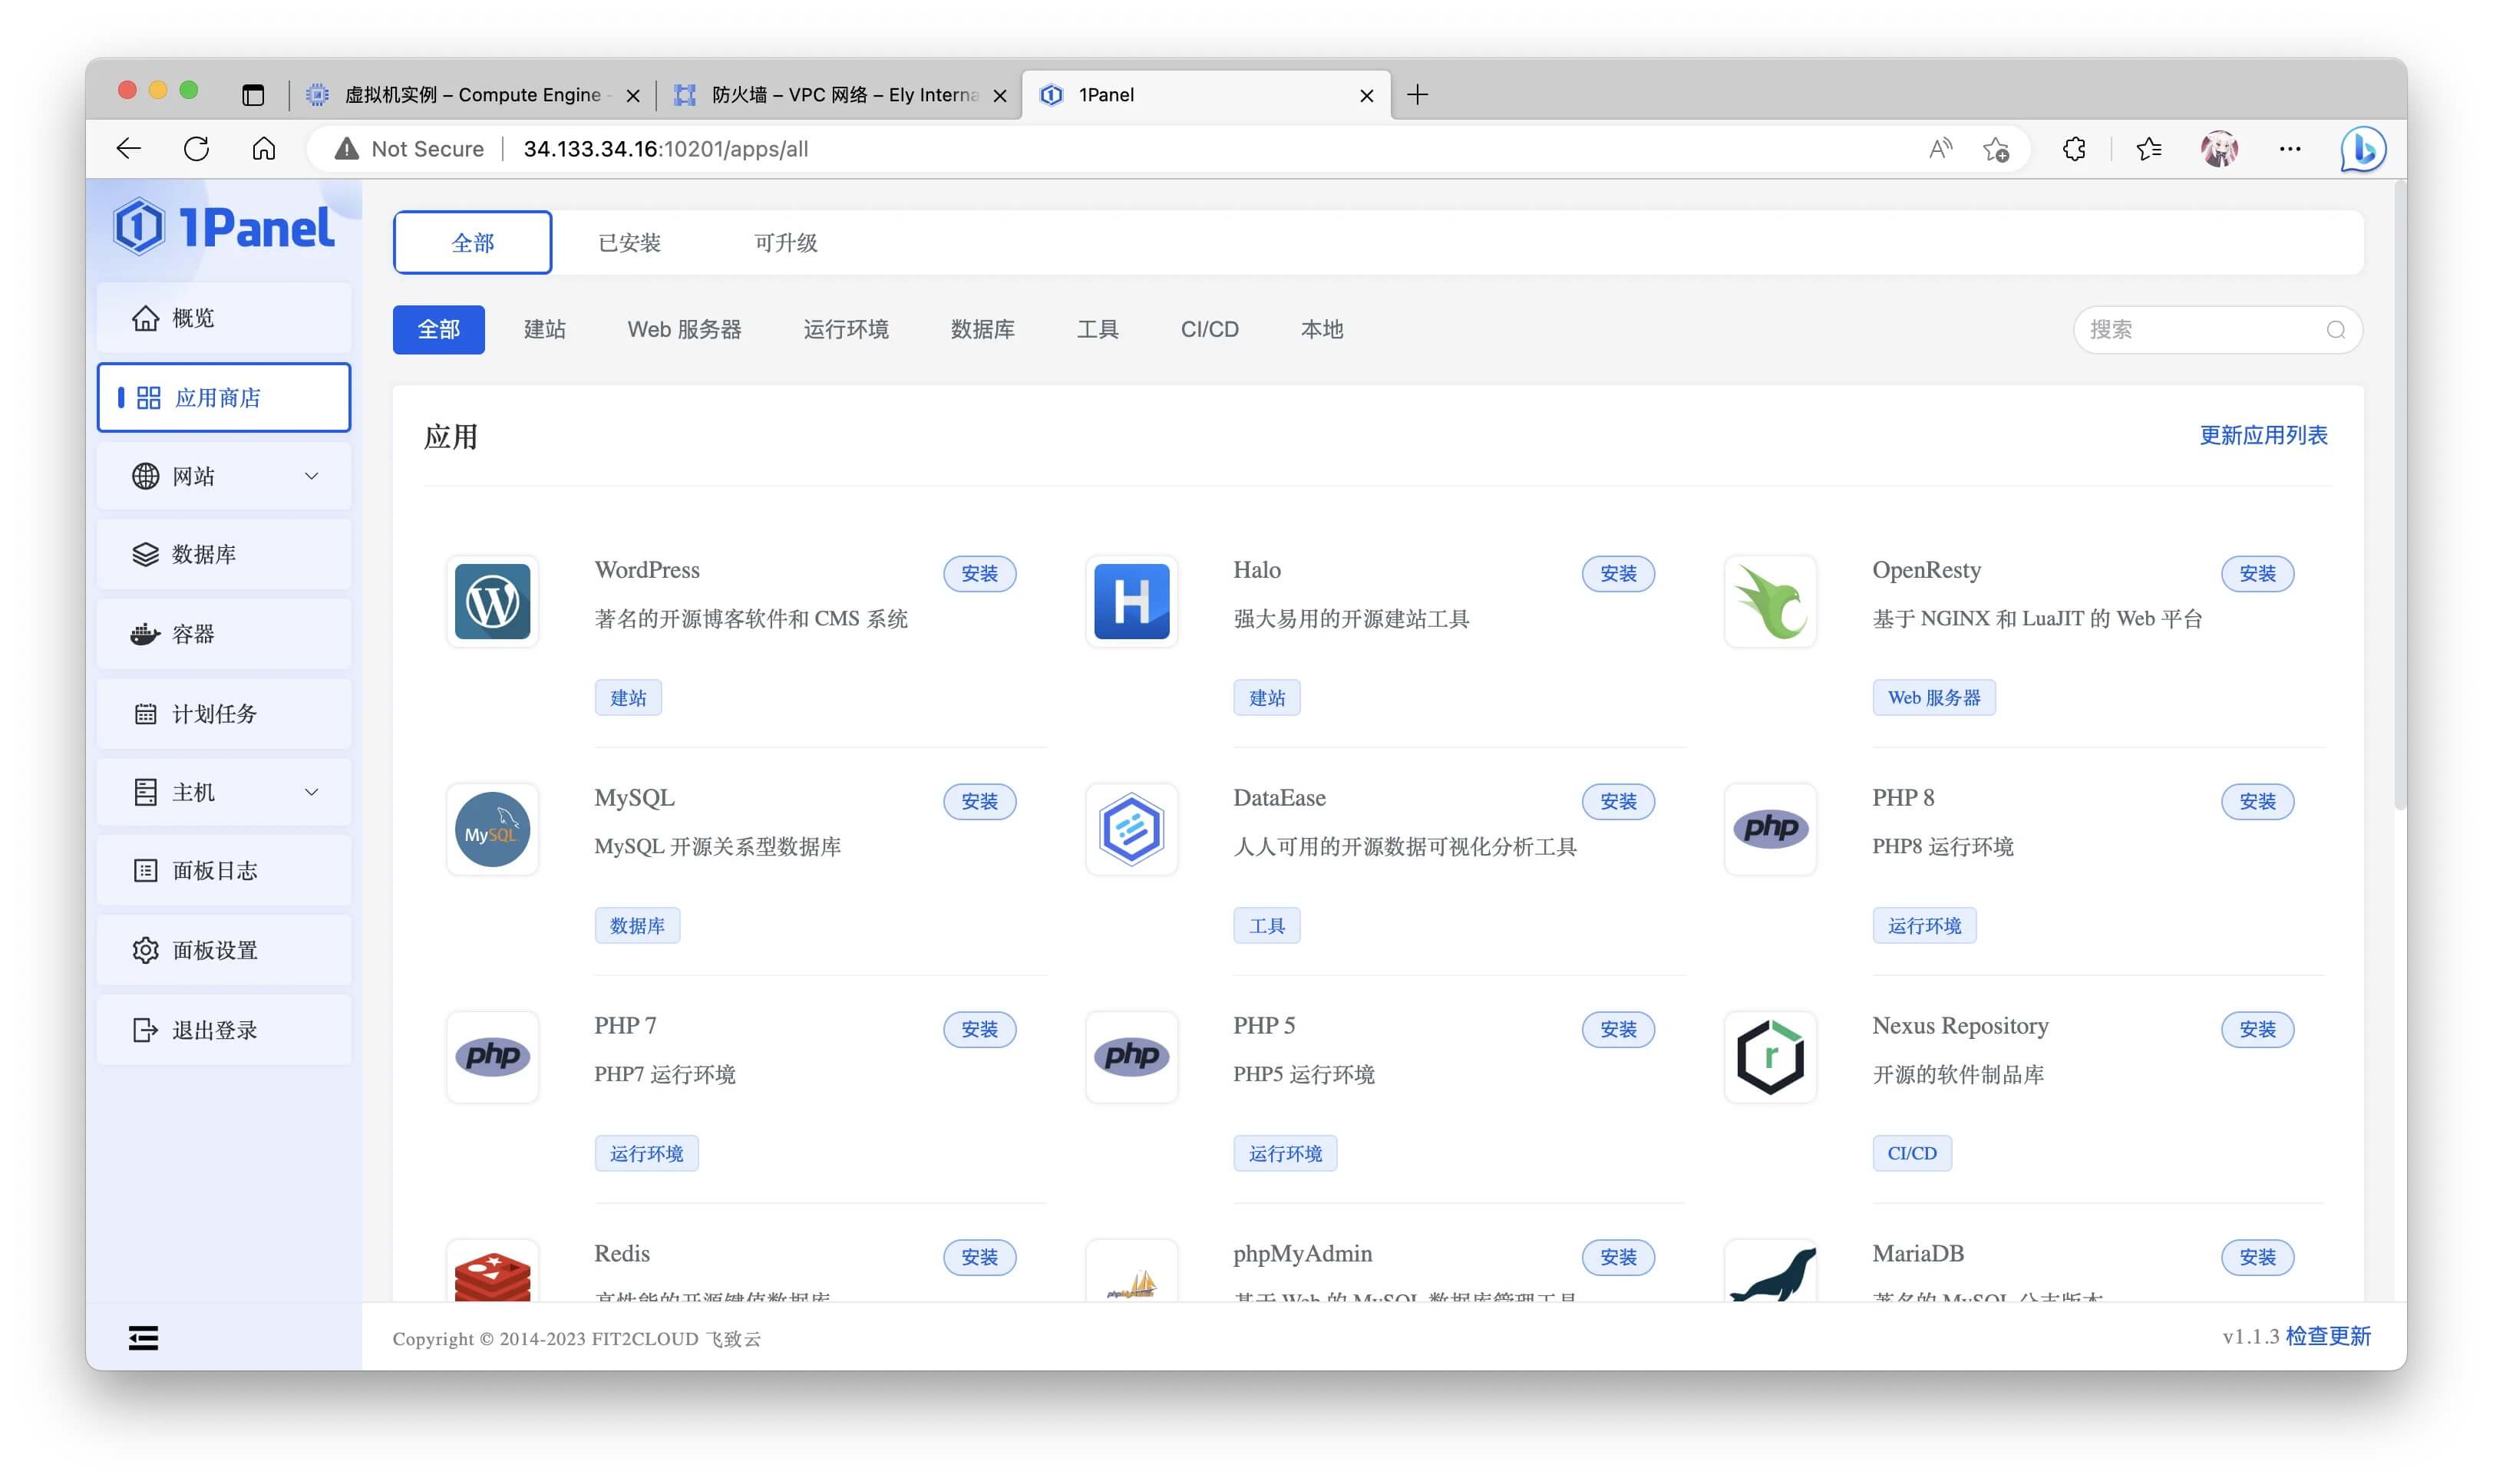The height and width of the screenshot is (1484, 2493).
Task: Open the 应用商店 app store menu
Action: (223, 397)
